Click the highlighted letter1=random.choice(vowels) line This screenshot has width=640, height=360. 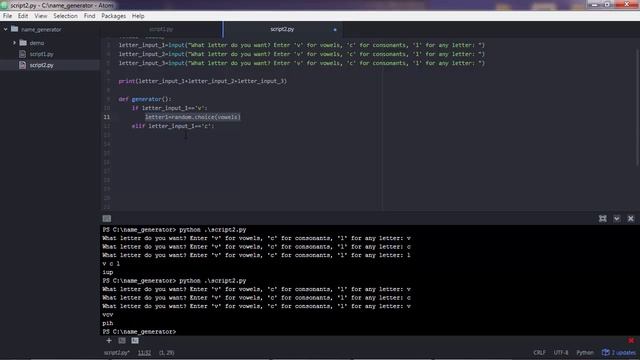coord(193,117)
